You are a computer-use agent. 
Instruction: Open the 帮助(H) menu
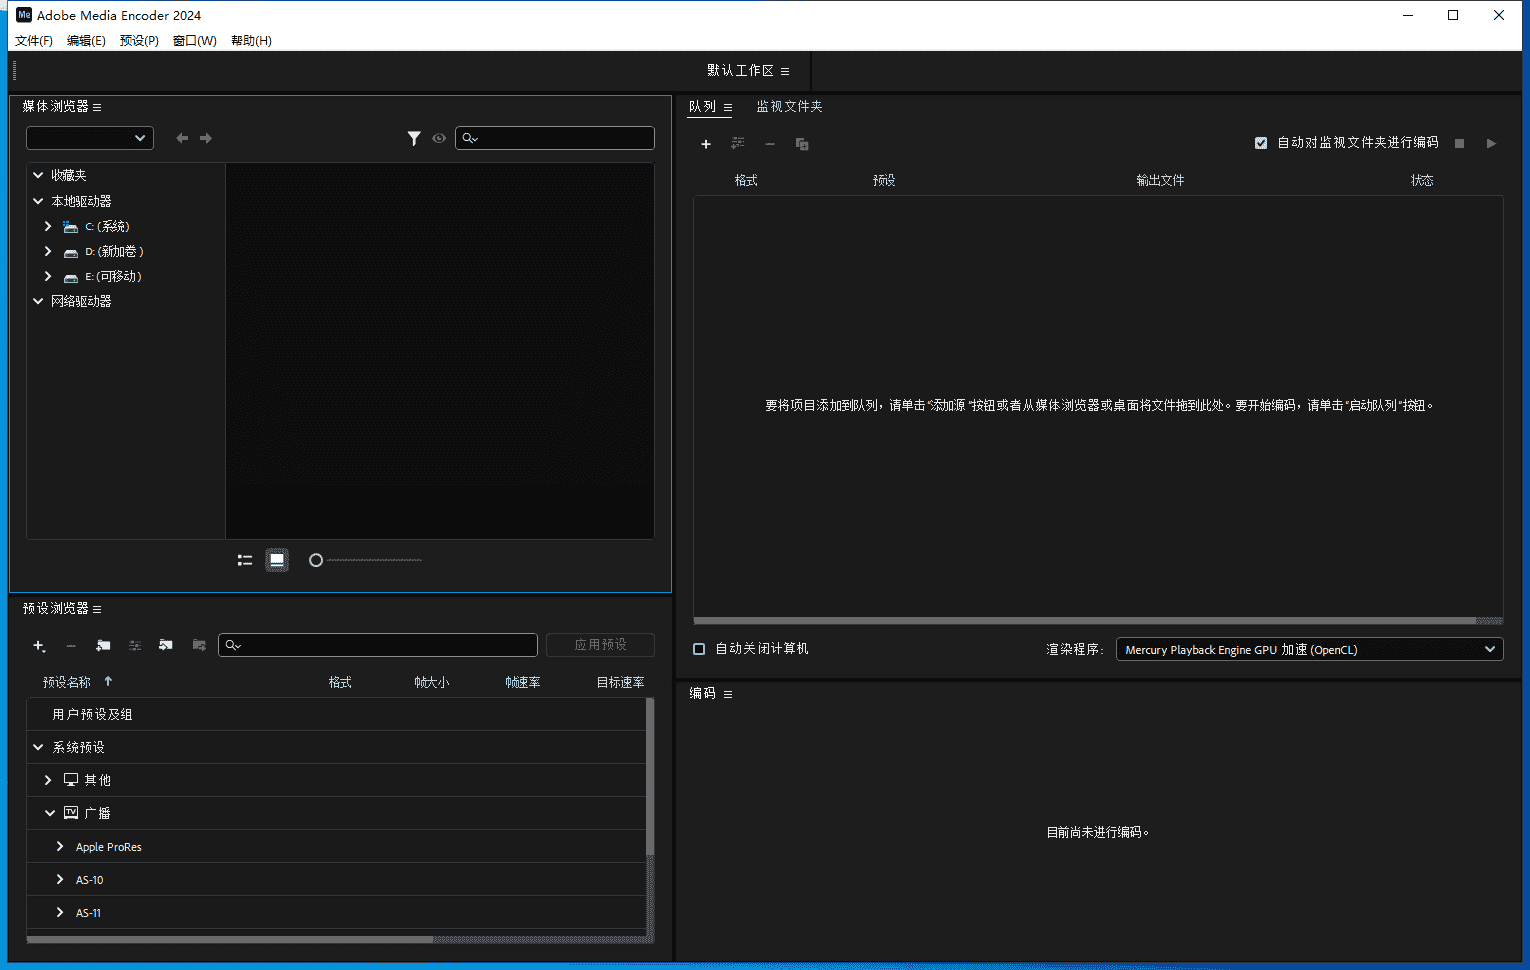coord(251,41)
